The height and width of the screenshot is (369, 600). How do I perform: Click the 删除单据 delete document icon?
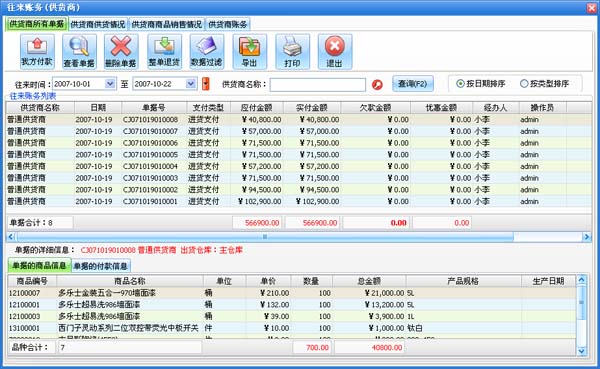121,52
